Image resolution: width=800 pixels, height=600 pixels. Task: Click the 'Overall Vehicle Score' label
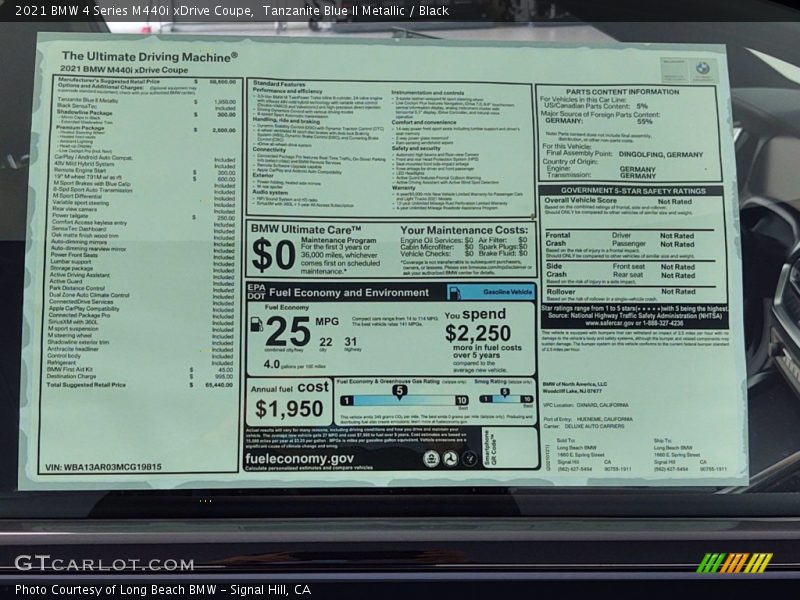pyautogui.click(x=580, y=201)
